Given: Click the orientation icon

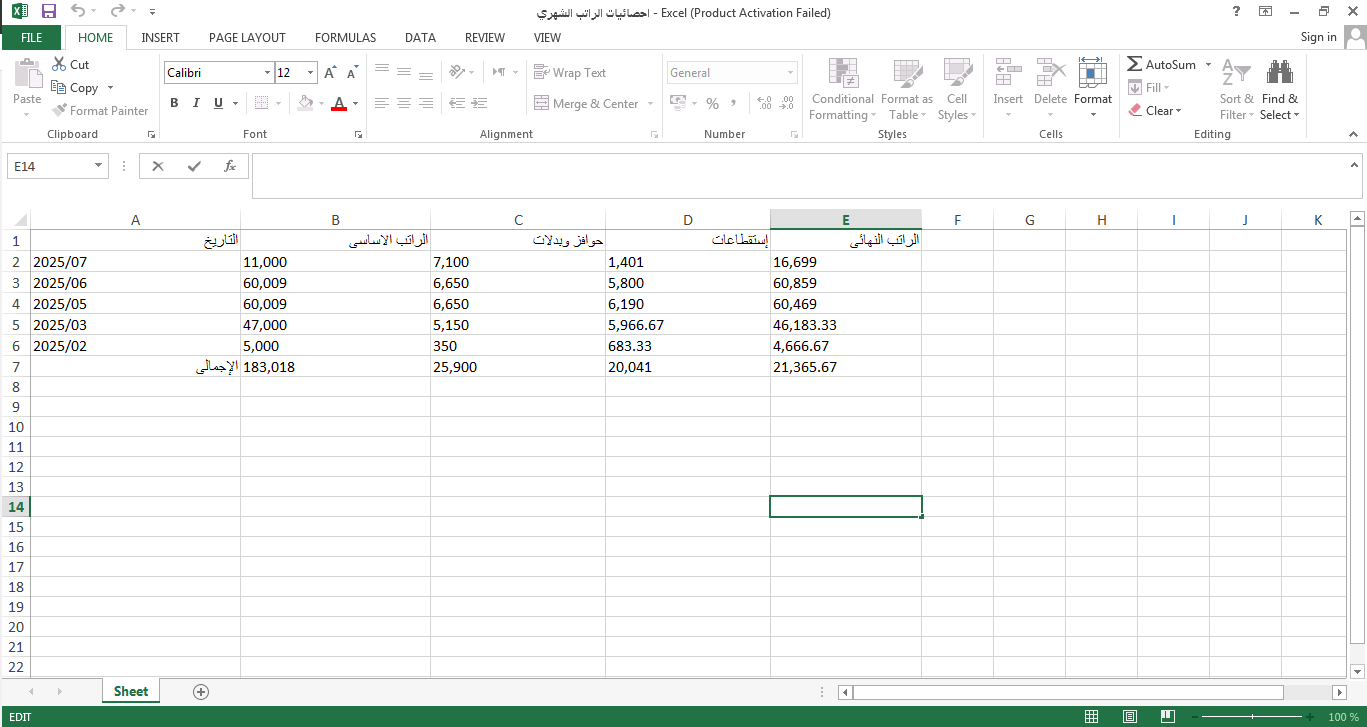Looking at the screenshot, I should [x=457, y=72].
